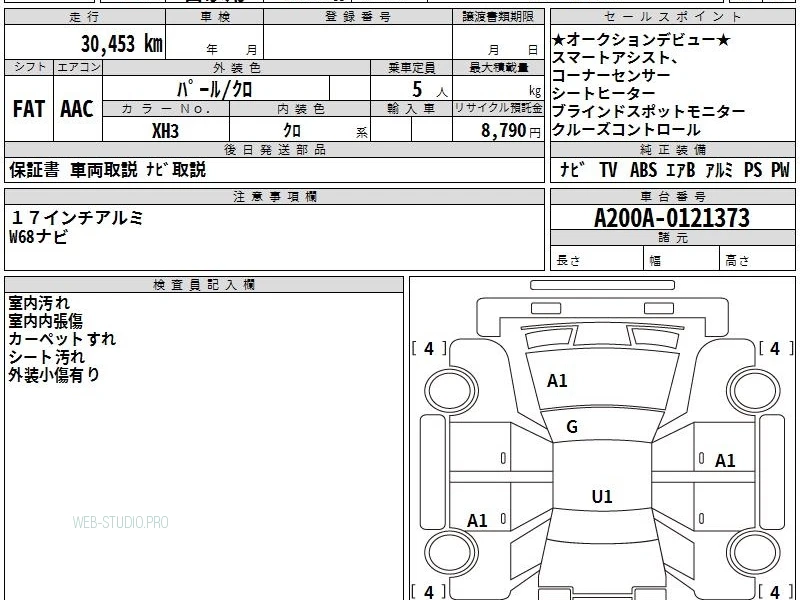Image resolution: width=800 pixels, height=600 pixels.
Task: Select the note "W68ナビ"
Action: [x=38, y=236]
